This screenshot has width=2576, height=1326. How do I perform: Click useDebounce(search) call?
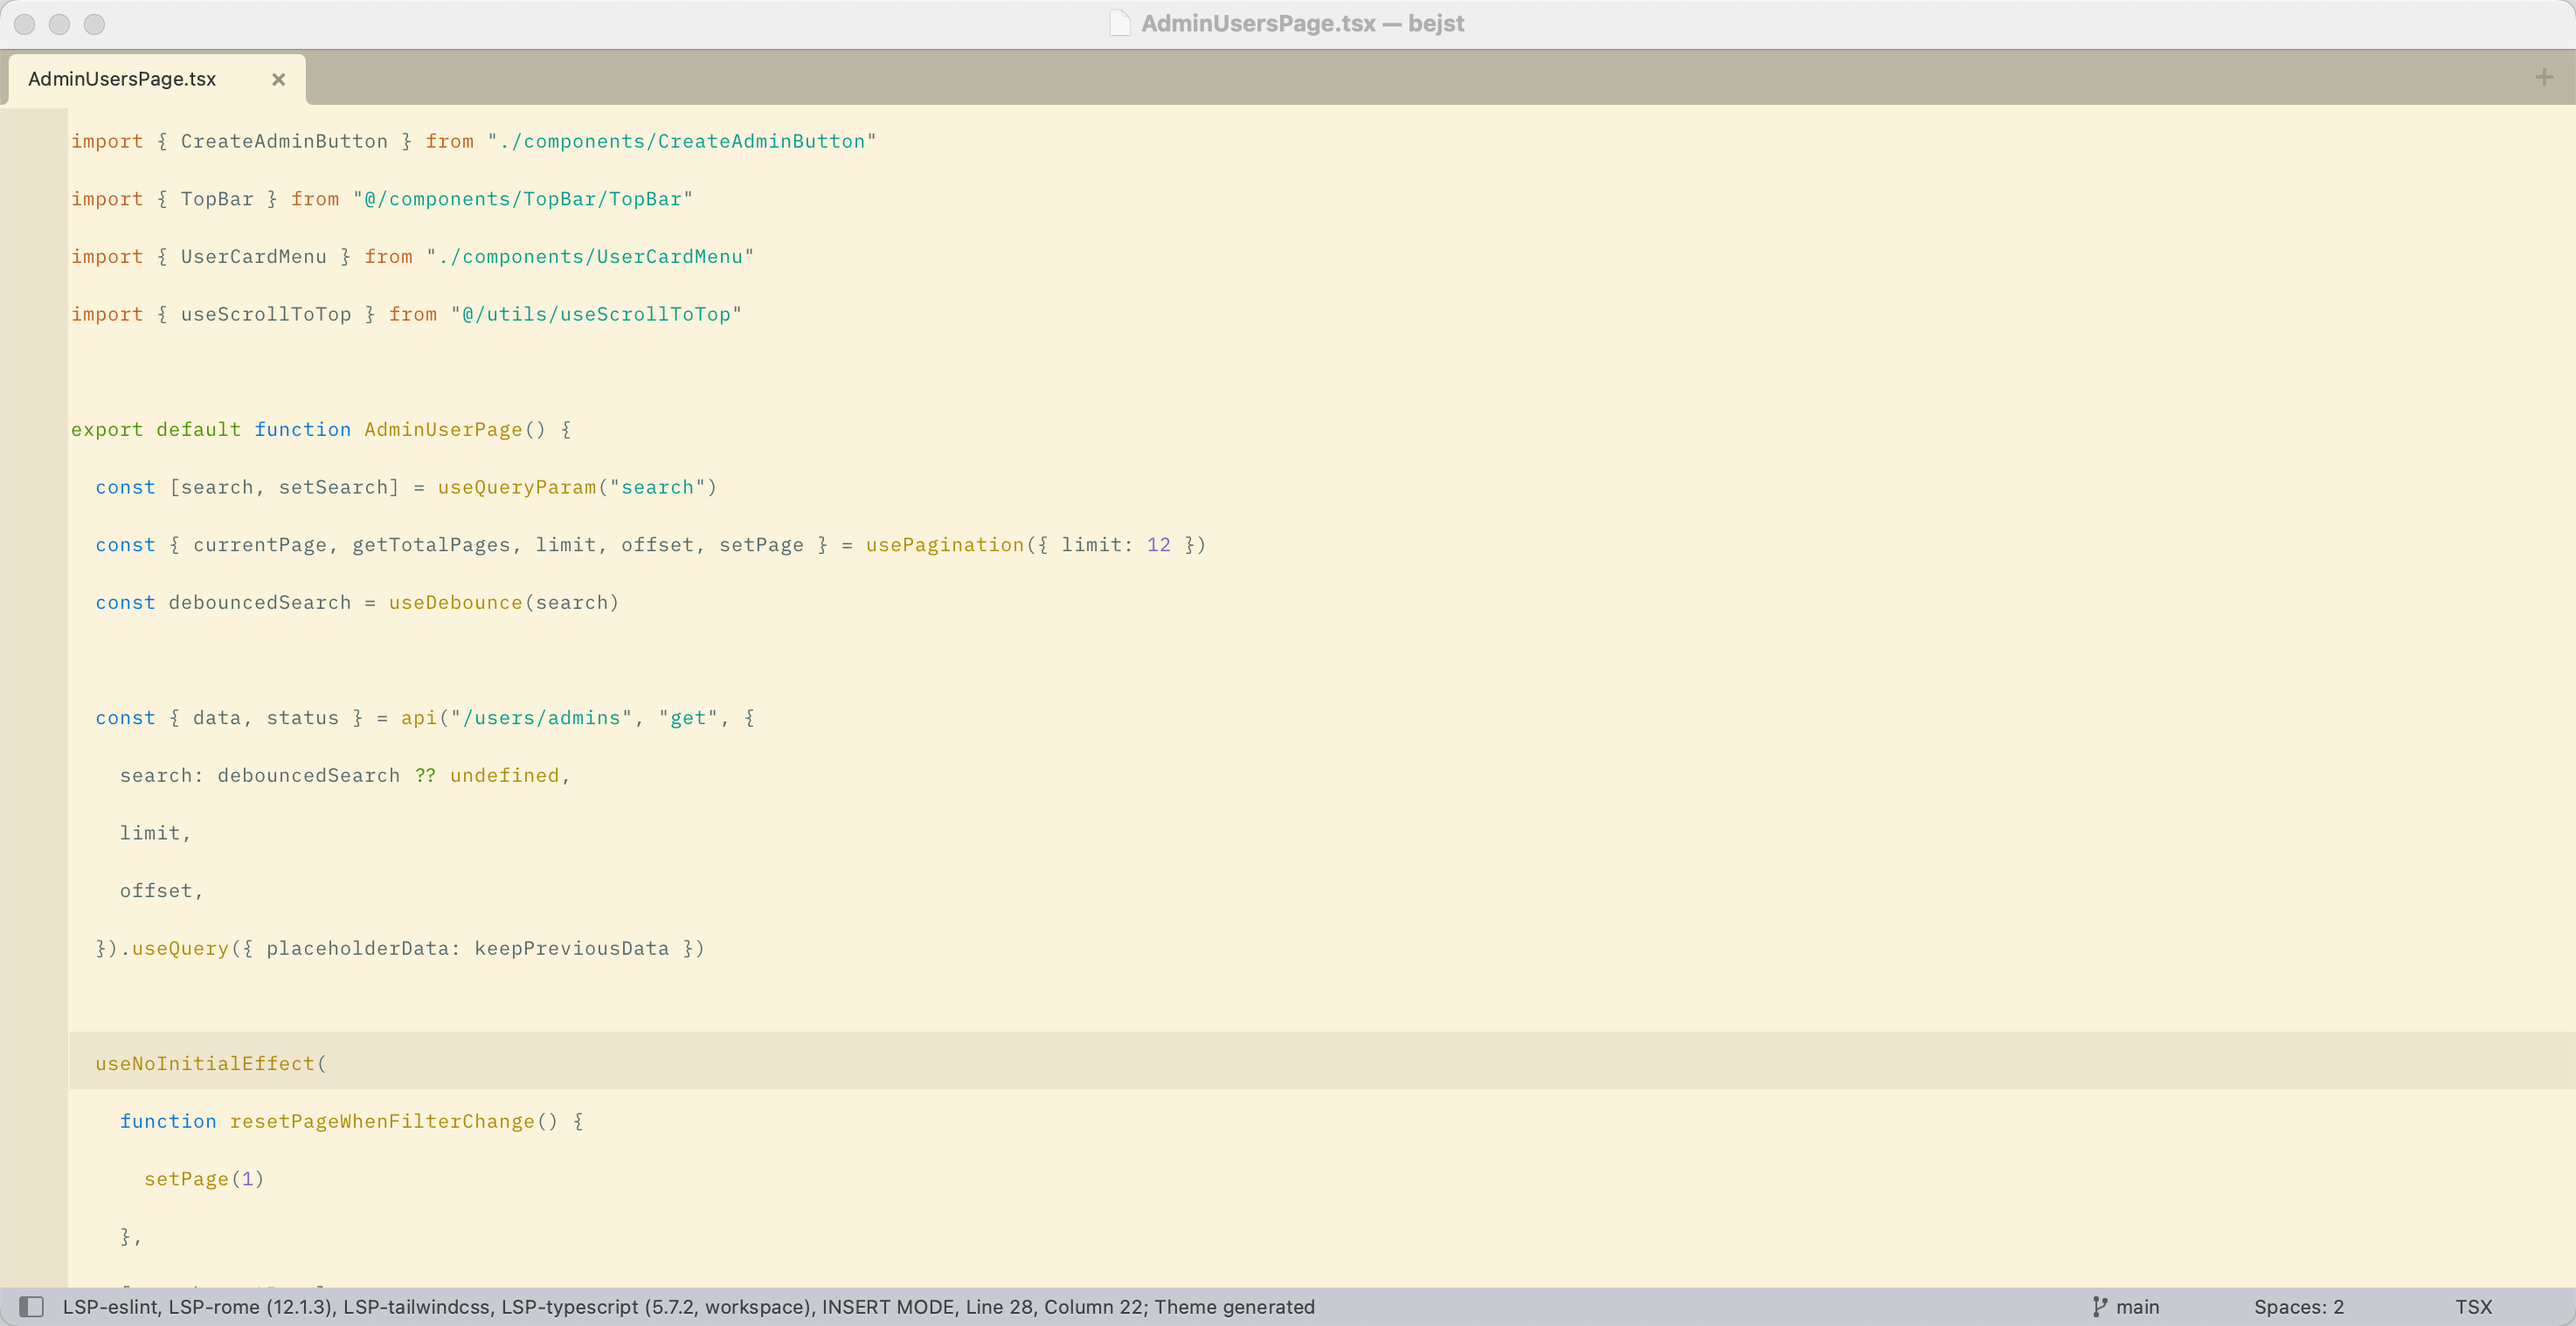[504, 602]
